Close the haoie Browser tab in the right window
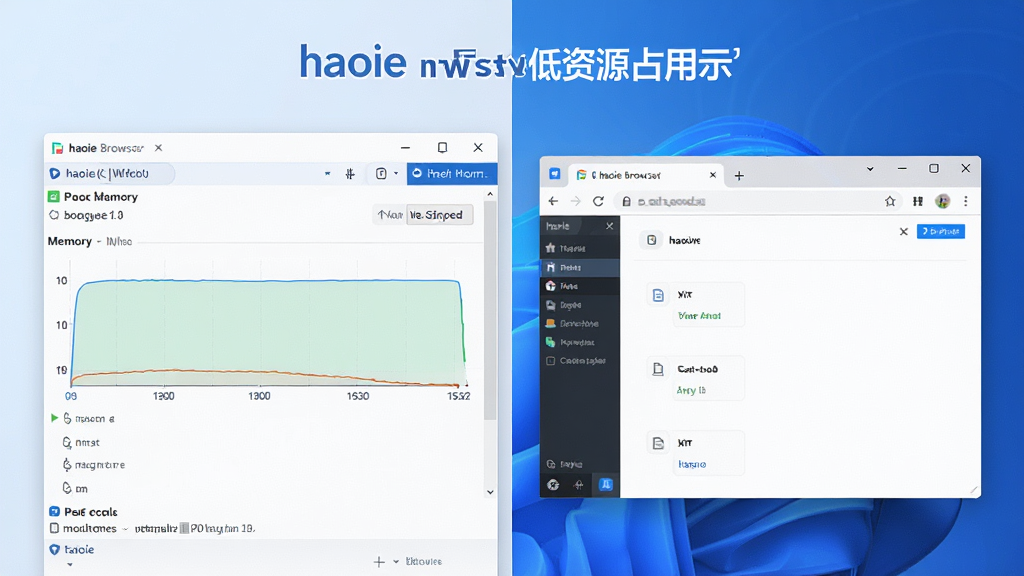Screen dimensions: 1024x576 pyautogui.click(x=712, y=175)
